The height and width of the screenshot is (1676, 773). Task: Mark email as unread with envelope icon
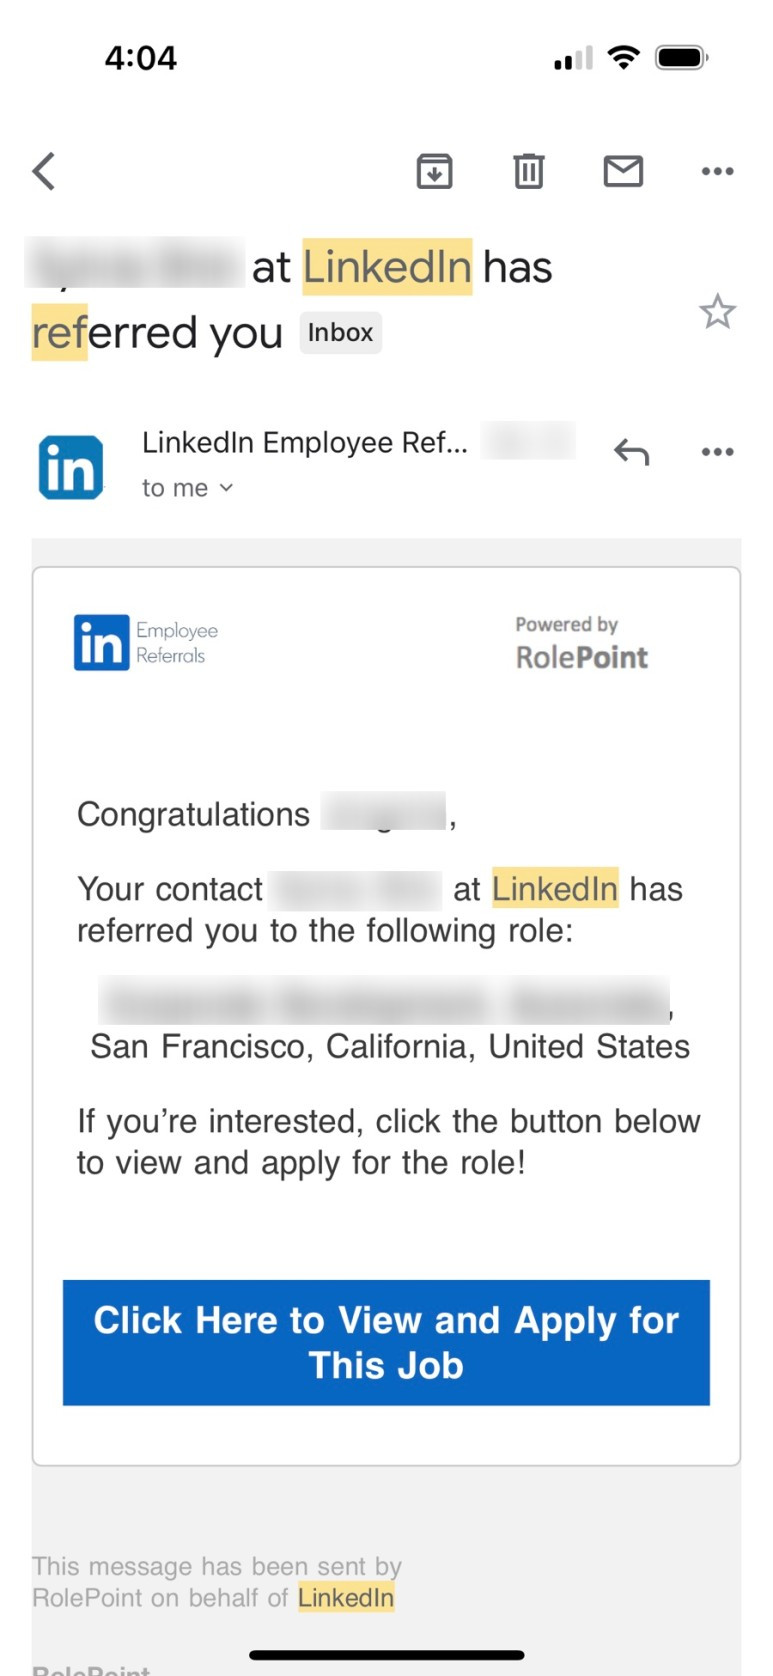click(623, 171)
